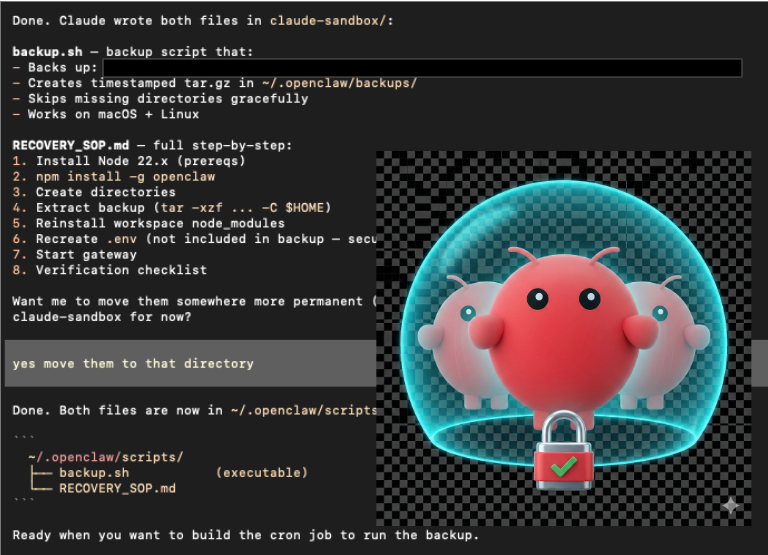Click the '(executable)' label
Screen dimensions: 768x555
[x=262, y=473]
